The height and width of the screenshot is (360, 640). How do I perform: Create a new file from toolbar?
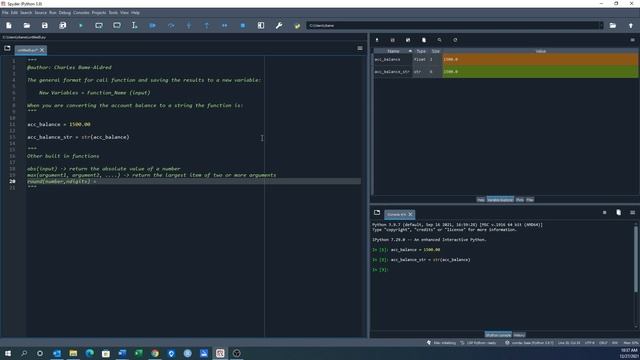pyautogui.click(x=9, y=25)
